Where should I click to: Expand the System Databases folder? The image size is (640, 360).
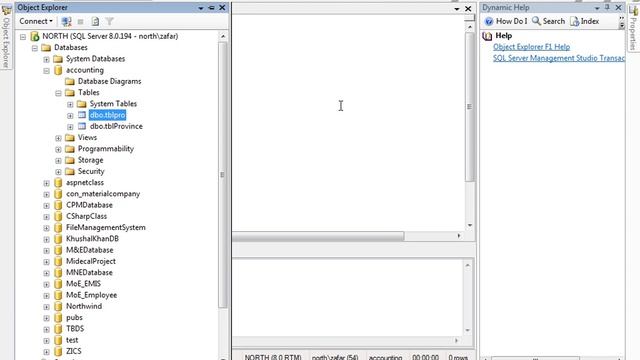point(47,60)
